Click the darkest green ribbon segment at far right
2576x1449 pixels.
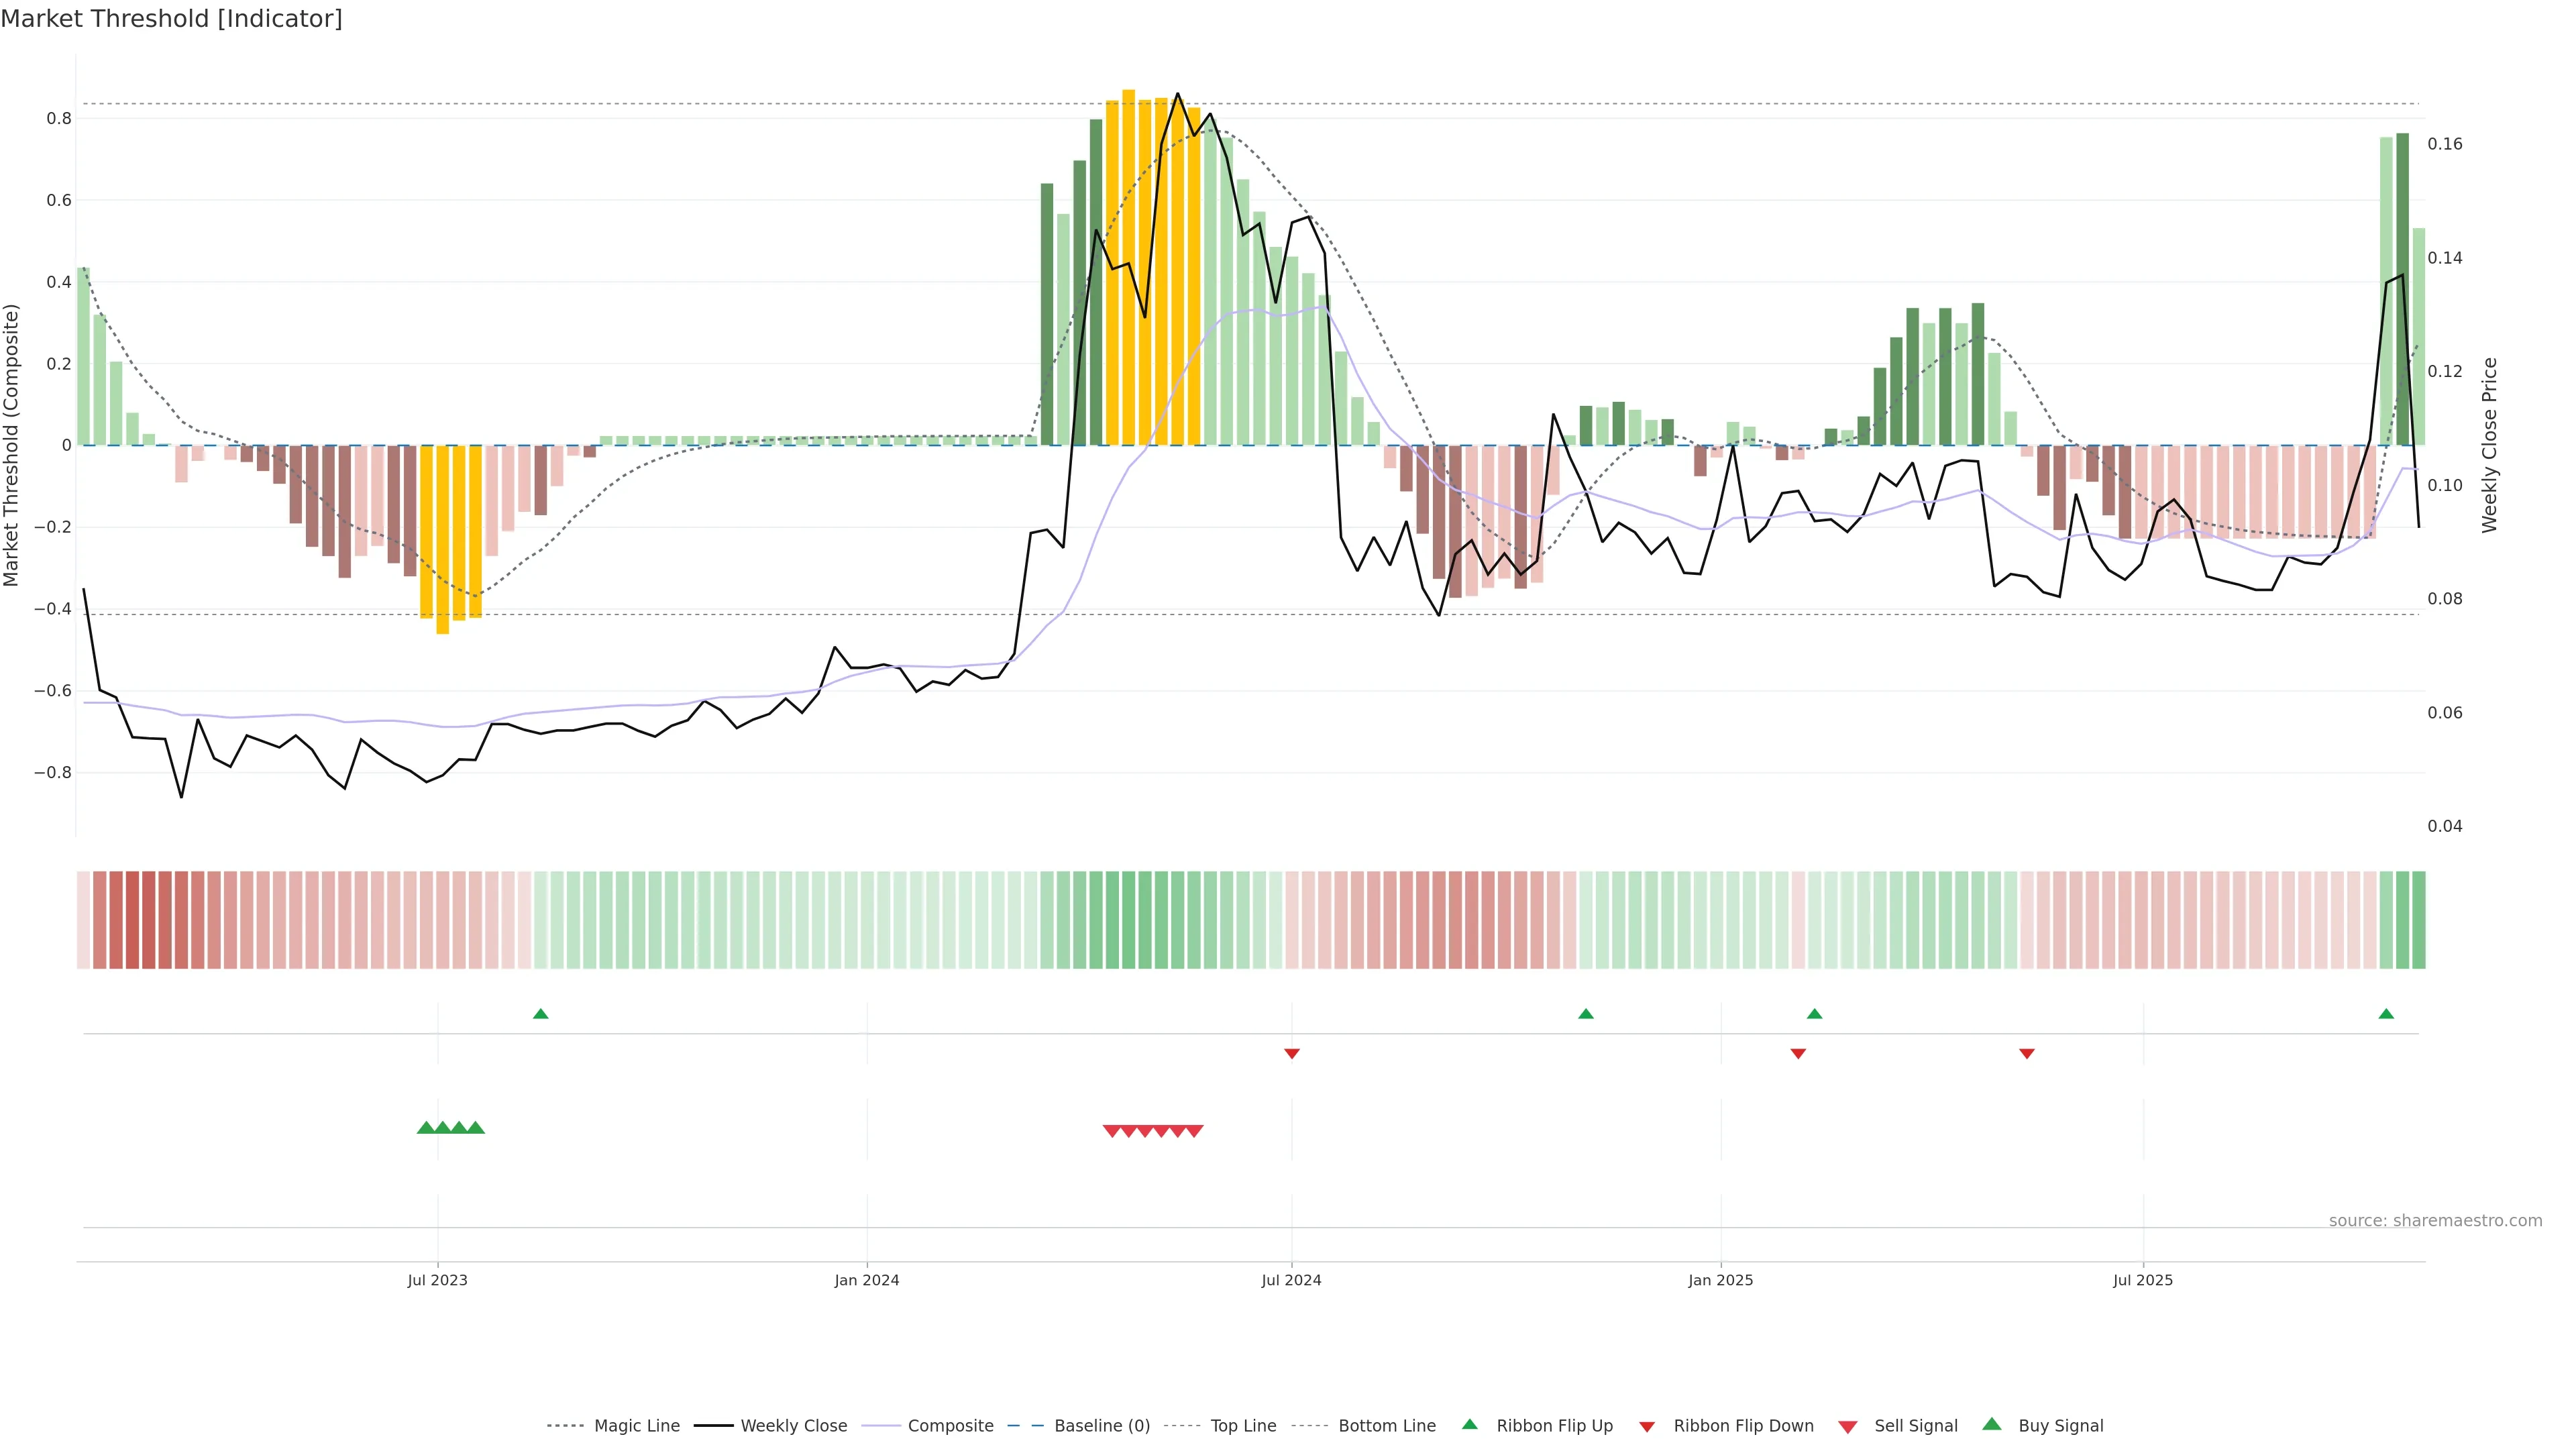point(2418,920)
